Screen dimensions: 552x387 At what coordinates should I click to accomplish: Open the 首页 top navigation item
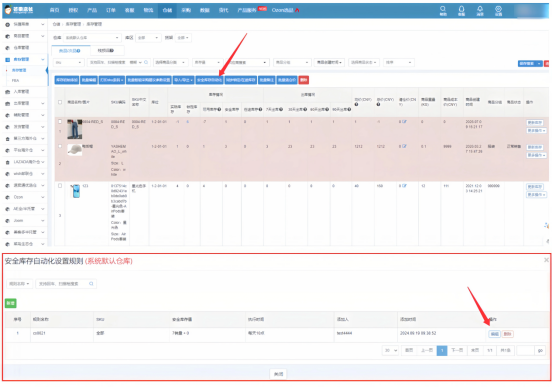click(54, 10)
